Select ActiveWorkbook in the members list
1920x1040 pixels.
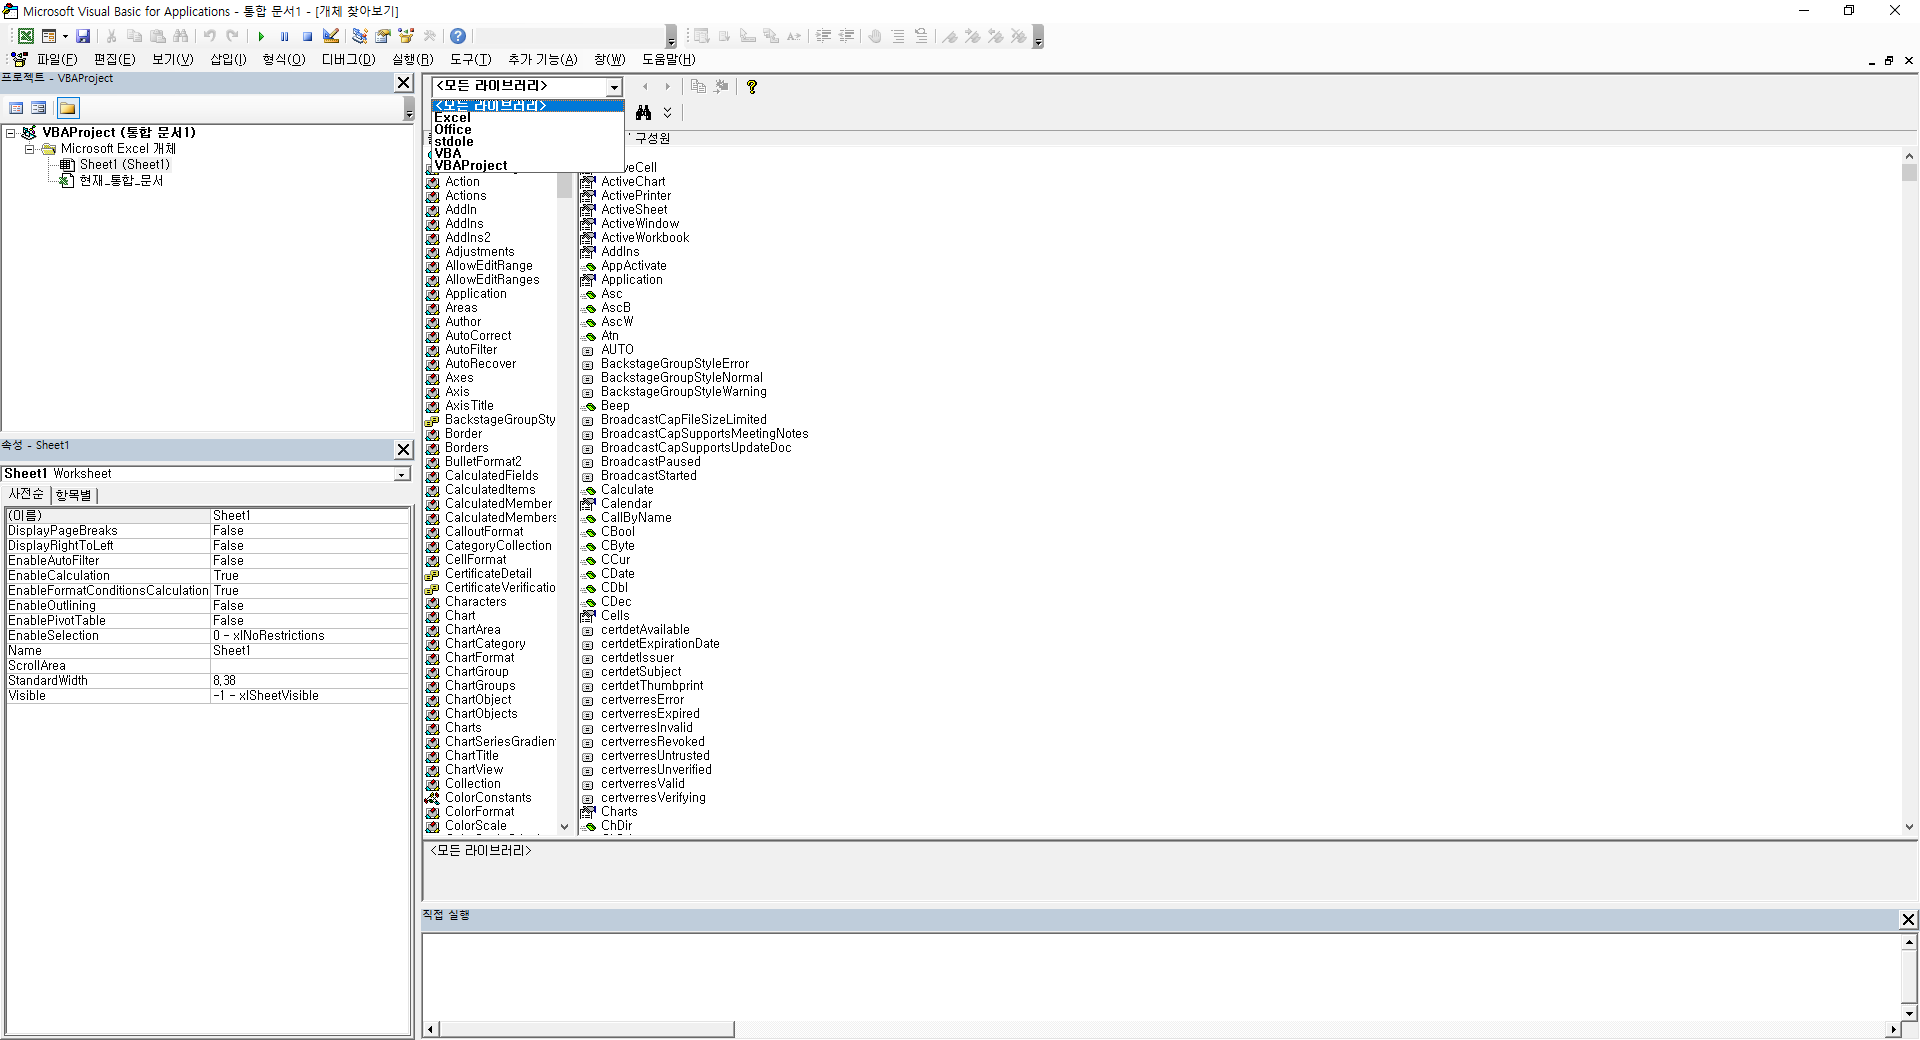pyautogui.click(x=645, y=238)
